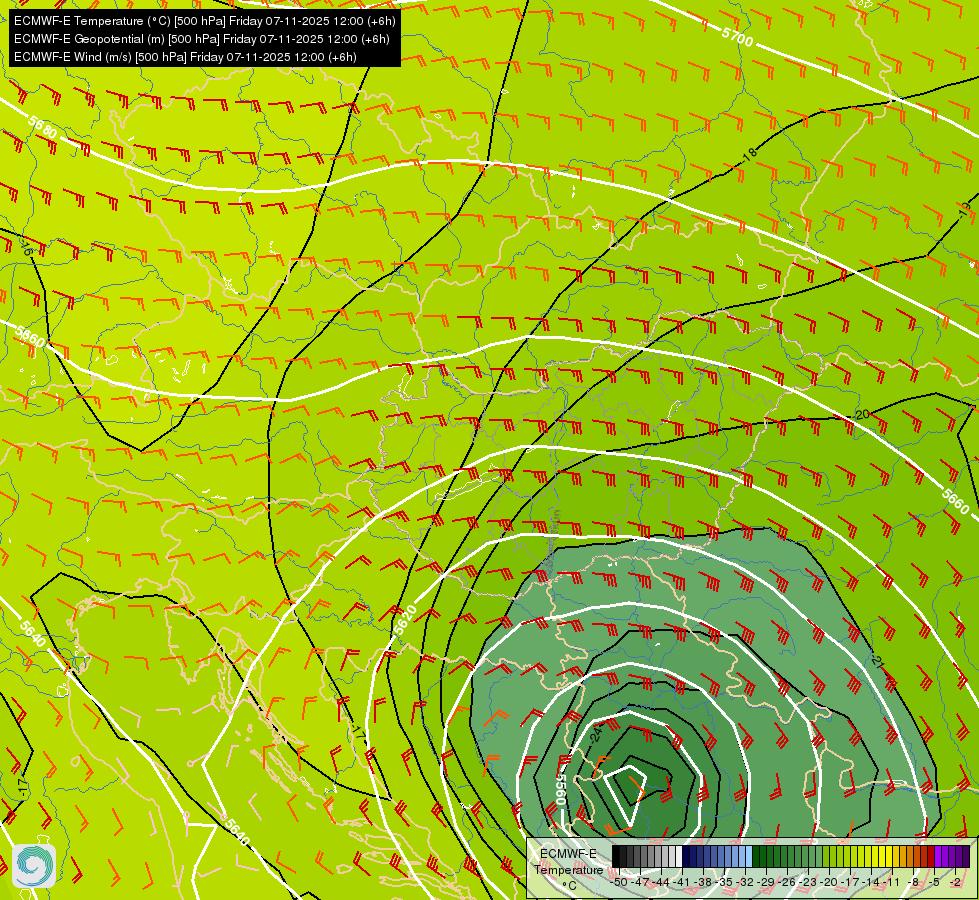Screen dimensions: 979x900
Task: Click the -47 value in the color legend
Action: tap(640, 882)
